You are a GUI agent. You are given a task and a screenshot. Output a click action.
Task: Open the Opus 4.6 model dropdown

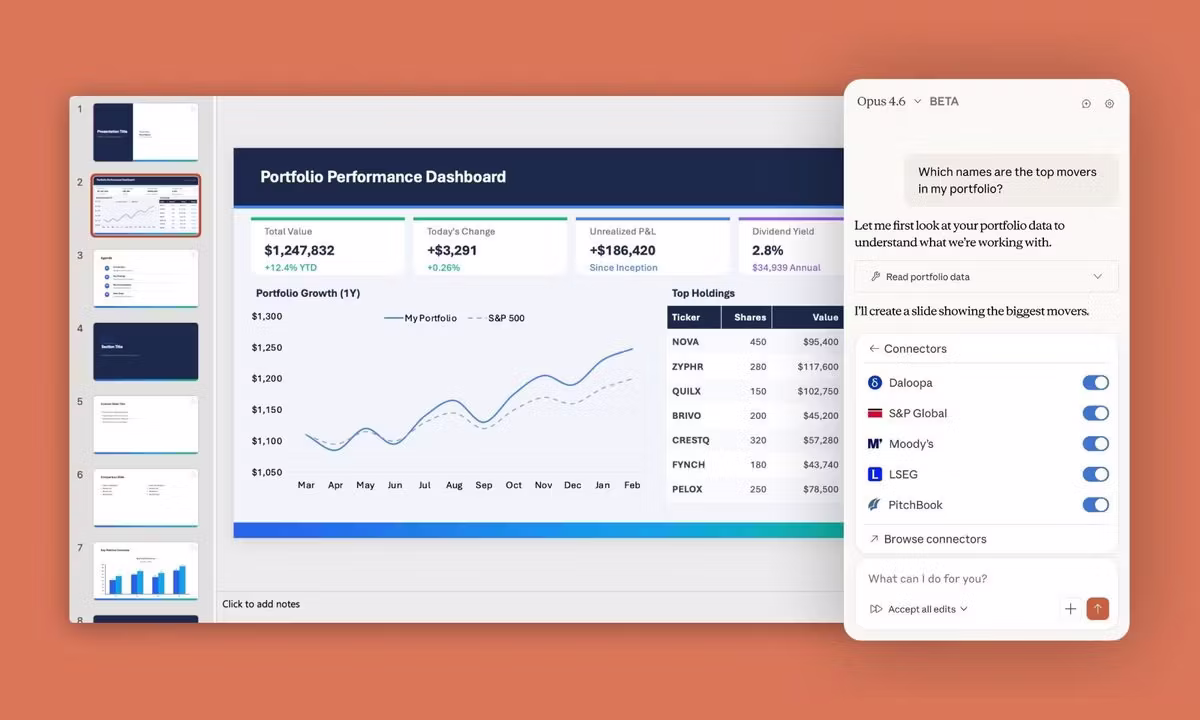coord(889,101)
